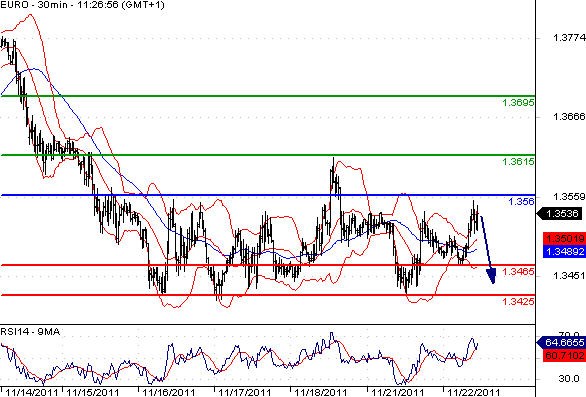Click the 11/18/2011 date label

pyautogui.click(x=321, y=392)
